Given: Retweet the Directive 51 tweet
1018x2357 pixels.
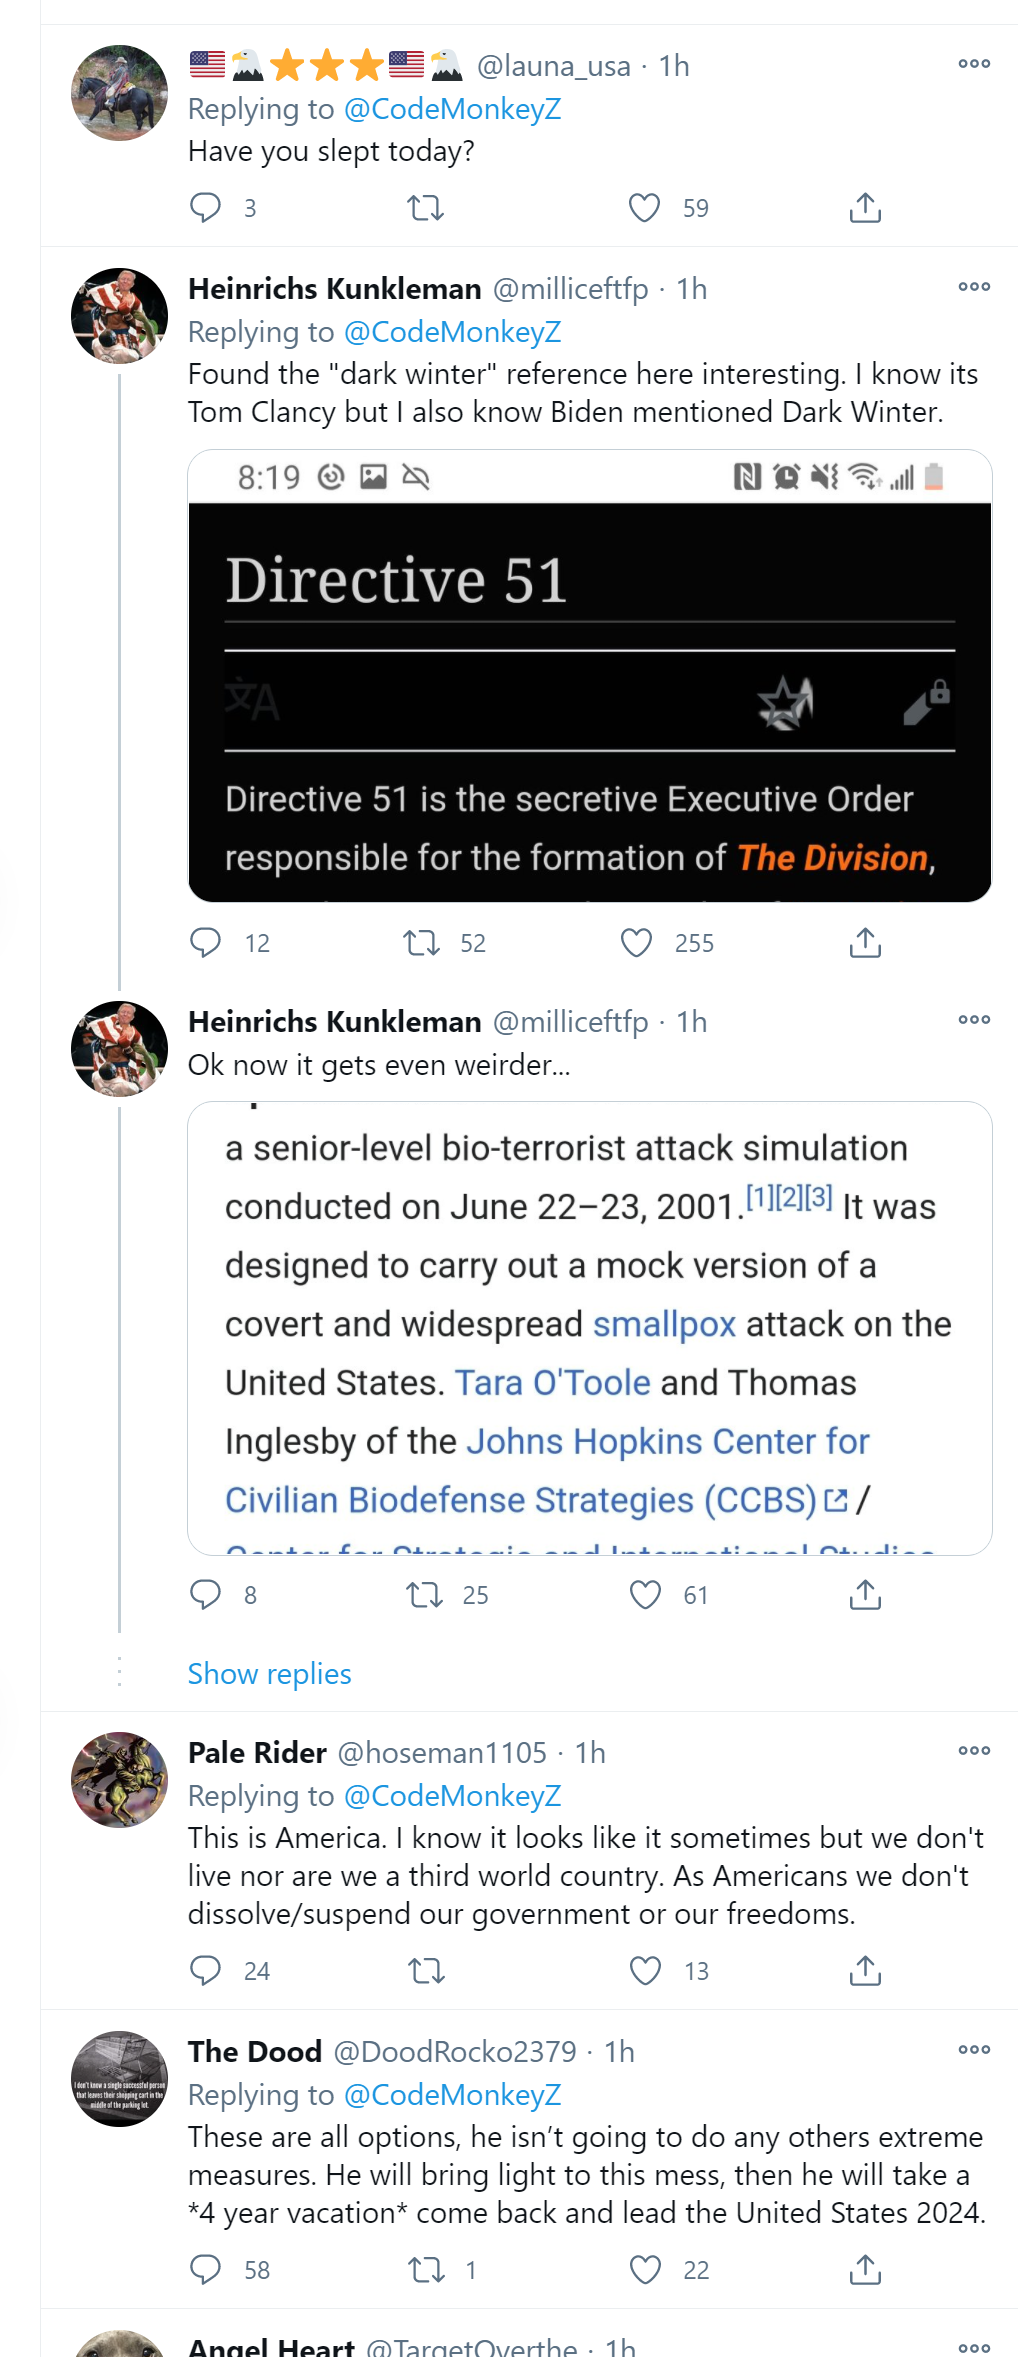Looking at the screenshot, I should pos(422,943).
